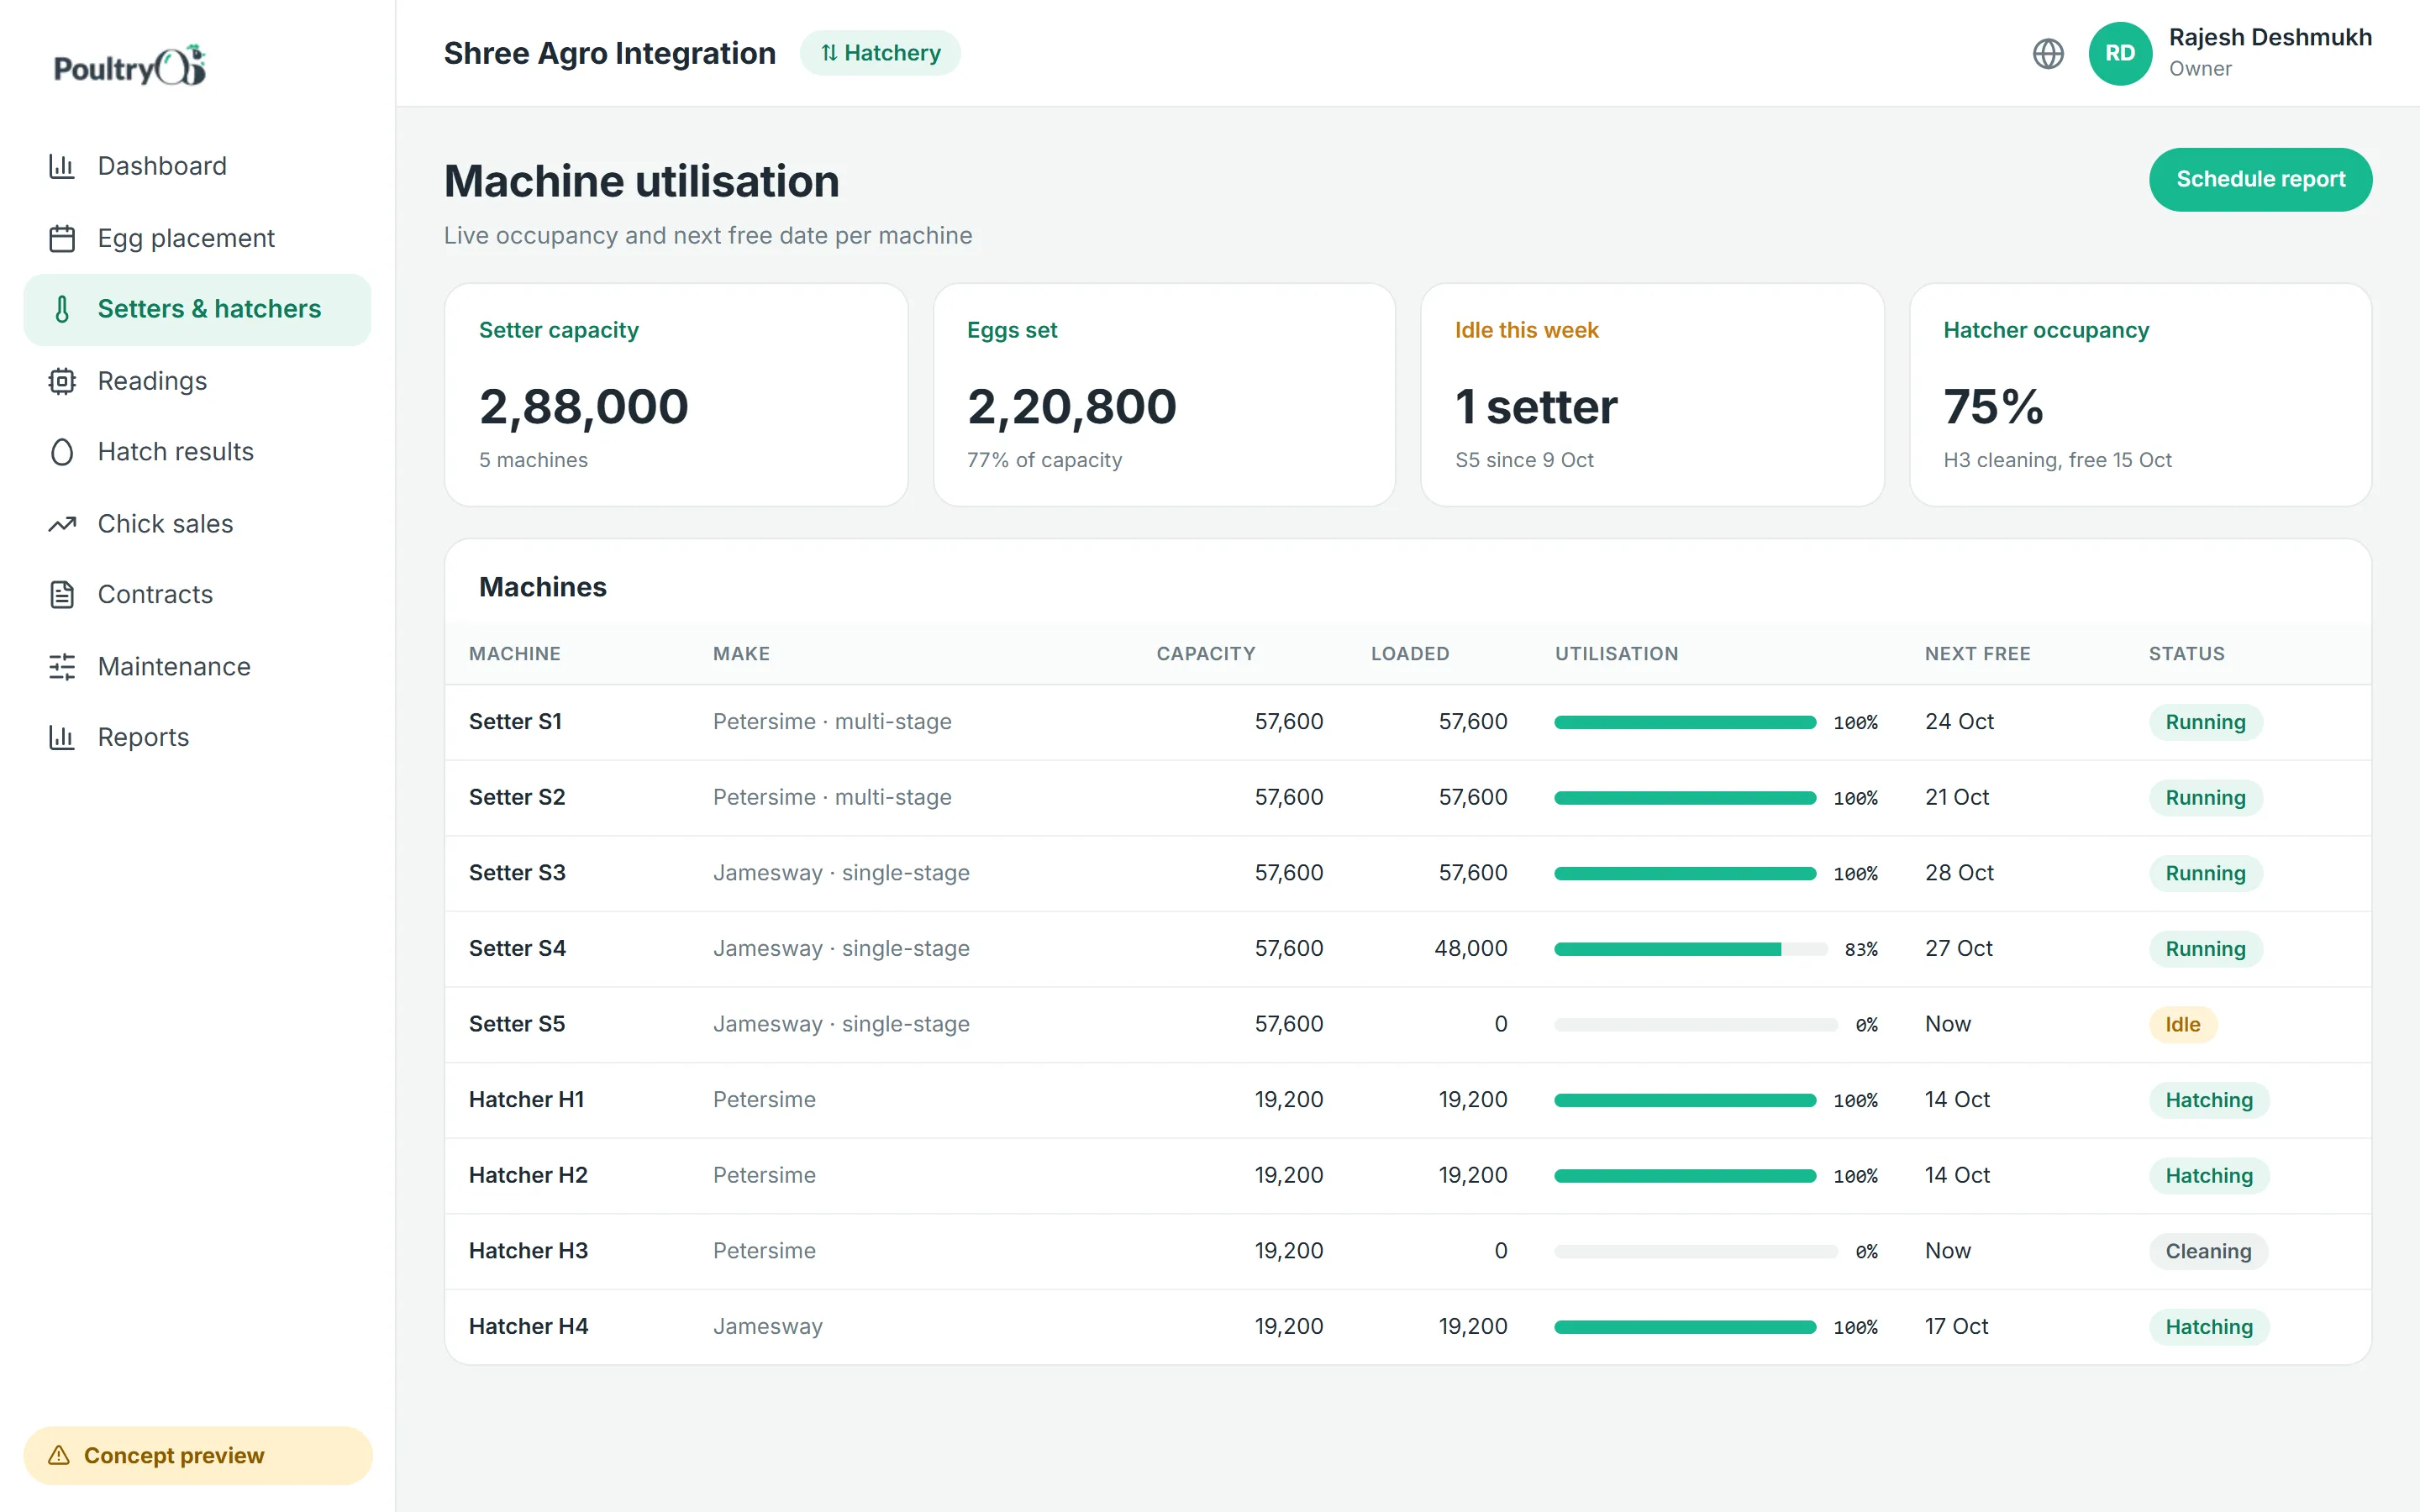Switch module using the Hatchery selector

pos(880,53)
